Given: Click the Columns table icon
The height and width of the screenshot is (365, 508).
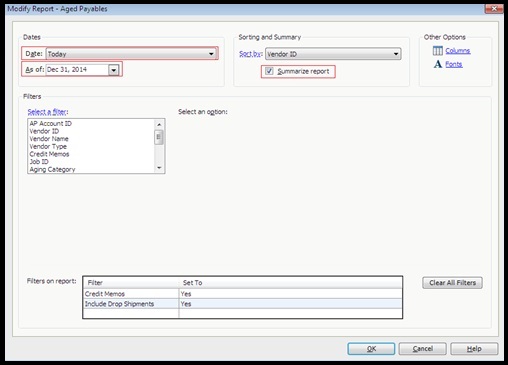Looking at the screenshot, I should tap(438, 51).
